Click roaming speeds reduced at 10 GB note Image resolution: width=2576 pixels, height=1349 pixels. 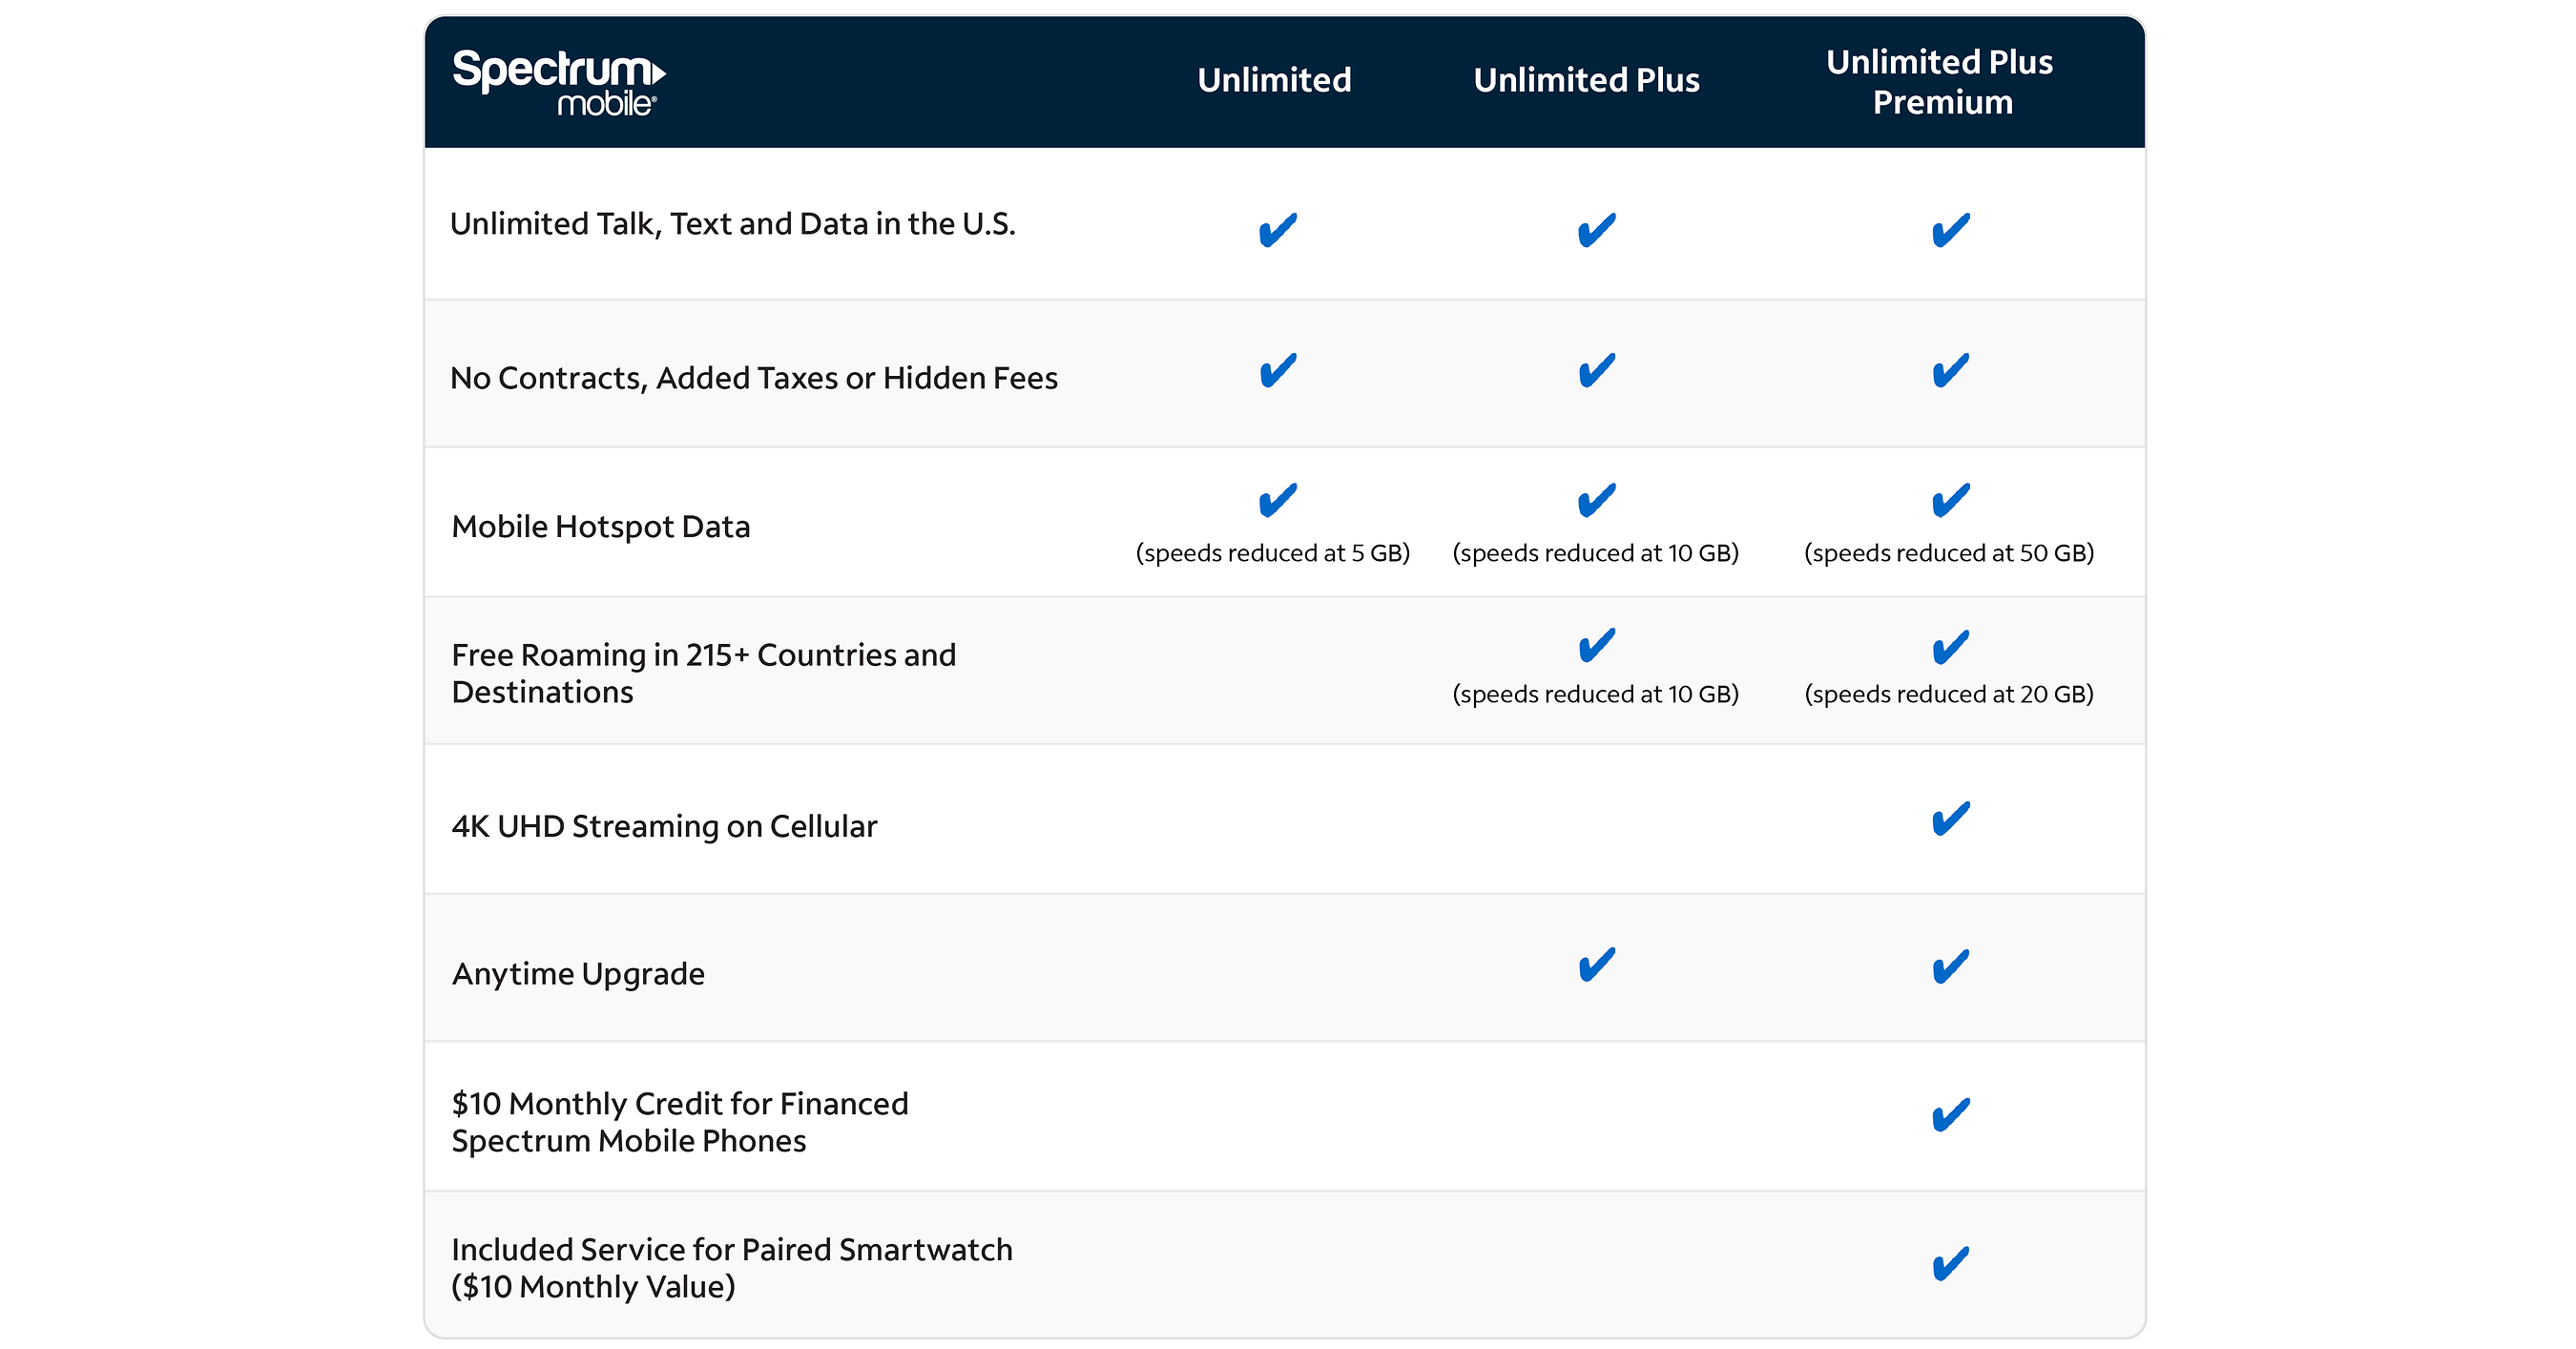[x=1595, y=694]
